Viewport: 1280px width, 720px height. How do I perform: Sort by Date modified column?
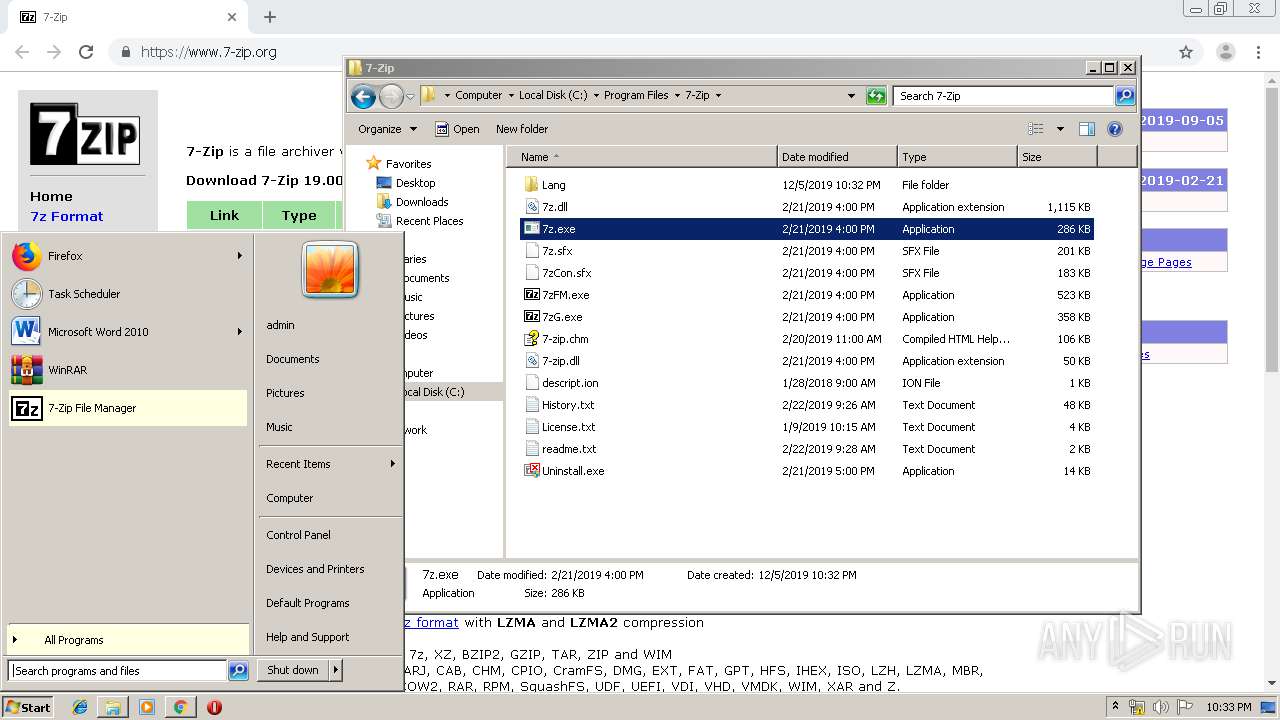tap(836, 157)
